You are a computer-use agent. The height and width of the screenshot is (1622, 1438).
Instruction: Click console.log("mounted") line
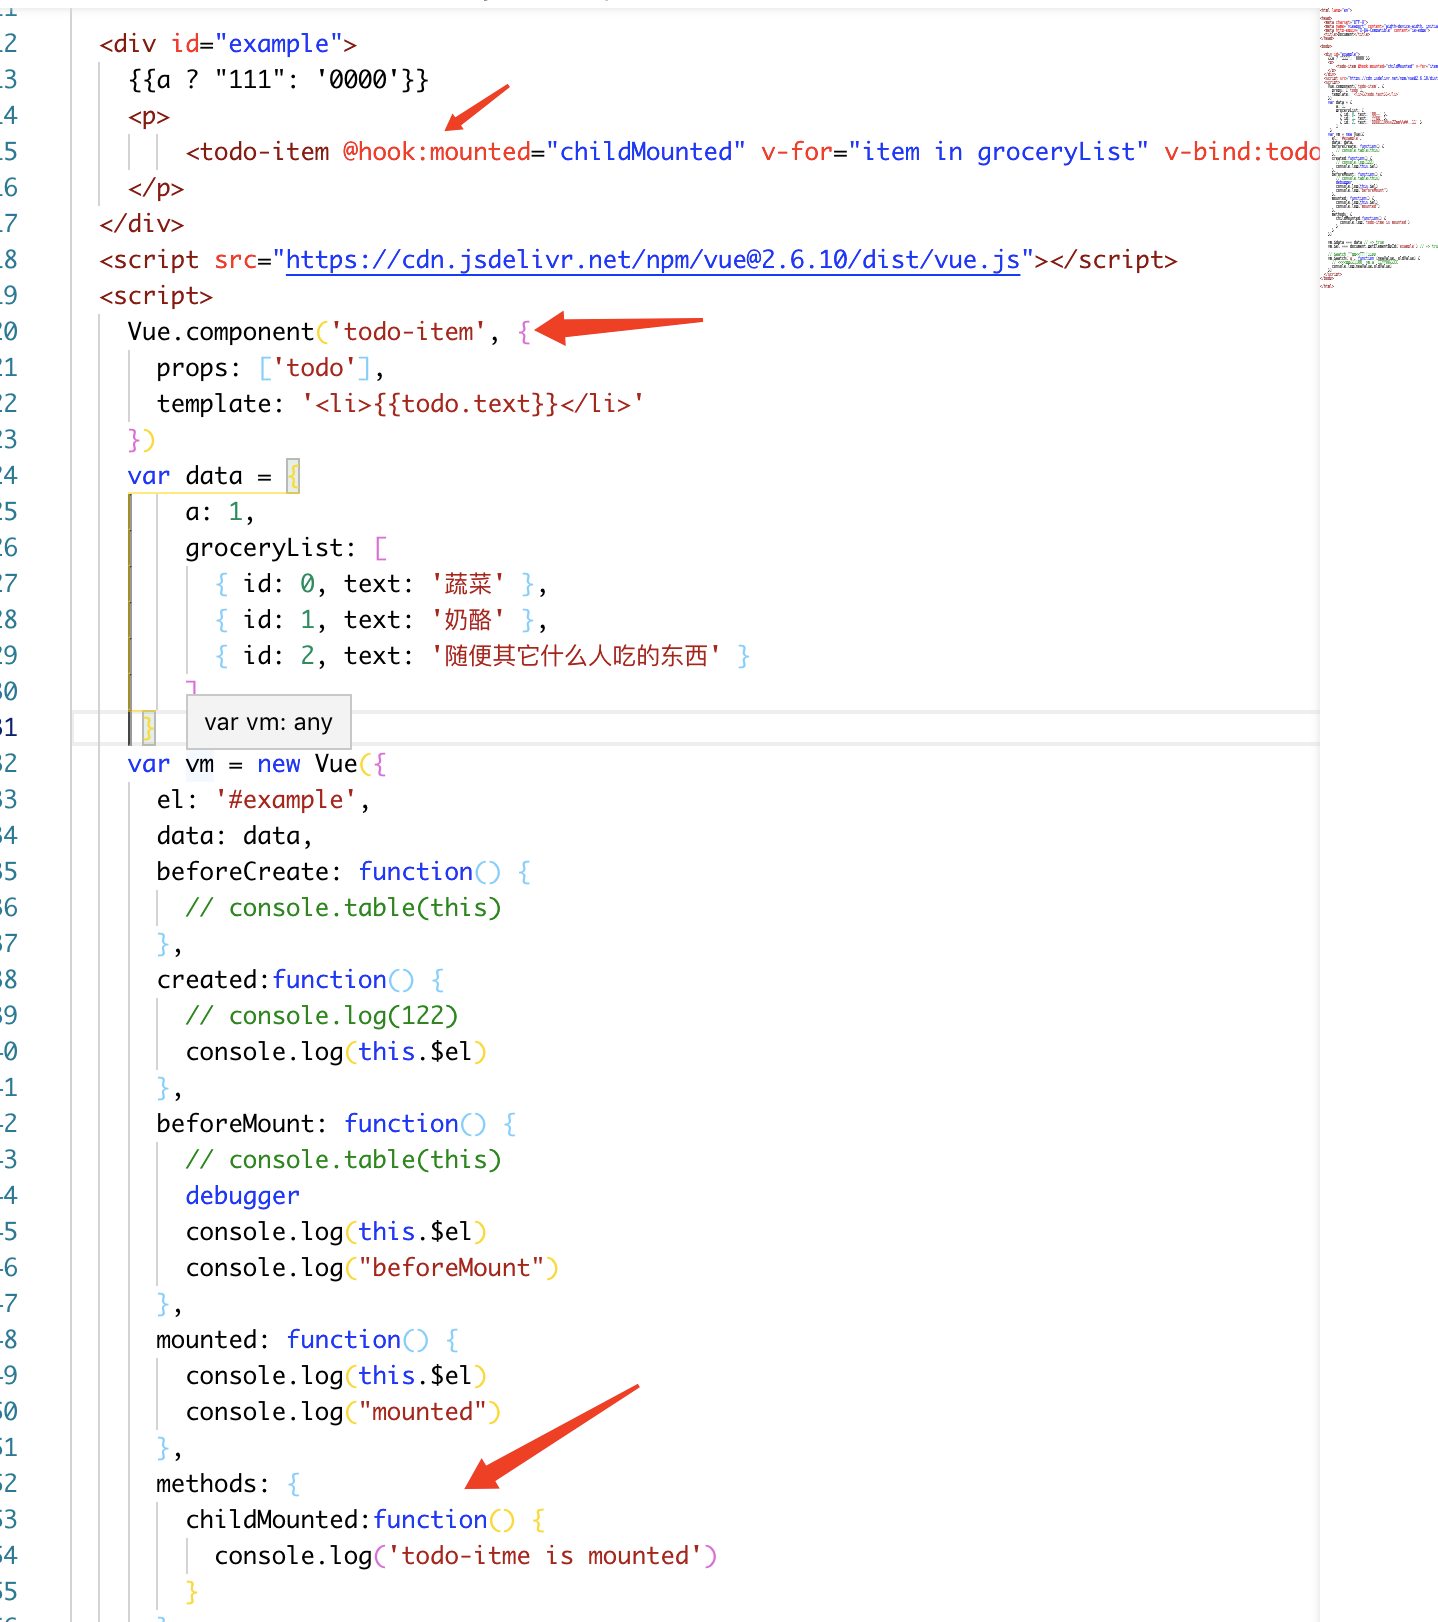[343, 1412]
